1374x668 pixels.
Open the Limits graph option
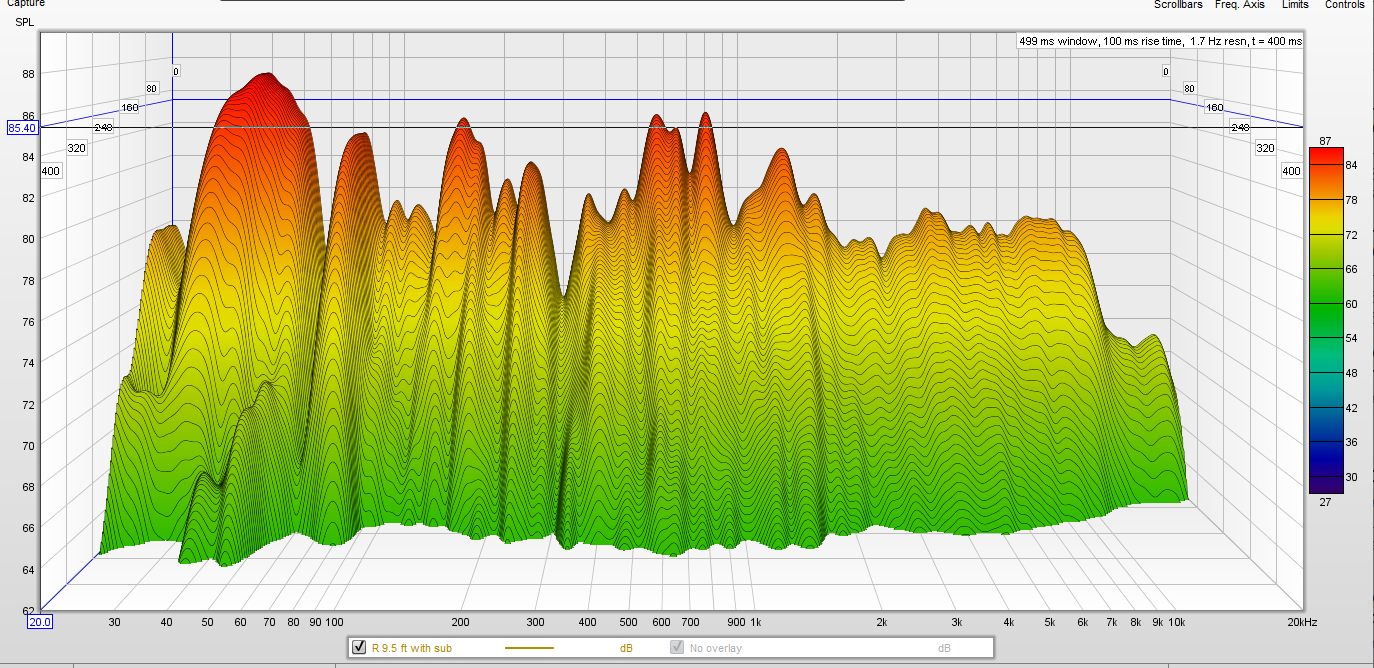click(1295, 5)
